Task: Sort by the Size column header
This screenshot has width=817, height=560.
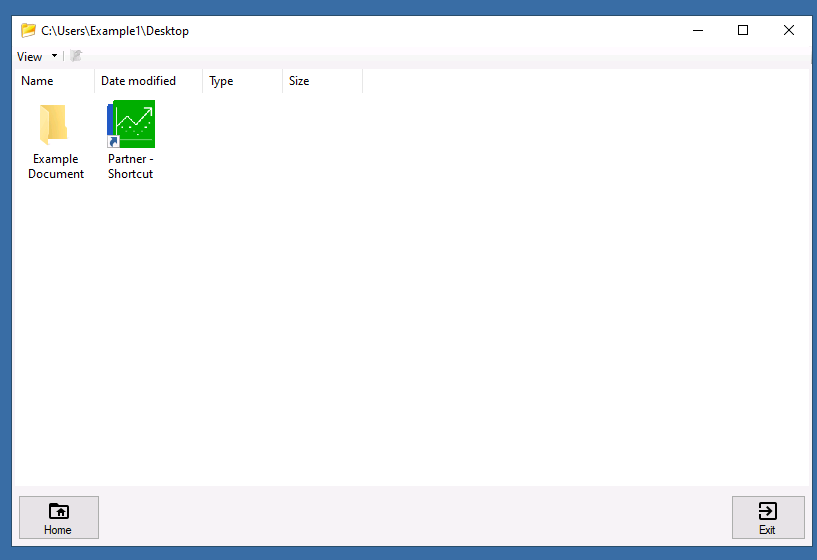Action: tap(299, 81)
